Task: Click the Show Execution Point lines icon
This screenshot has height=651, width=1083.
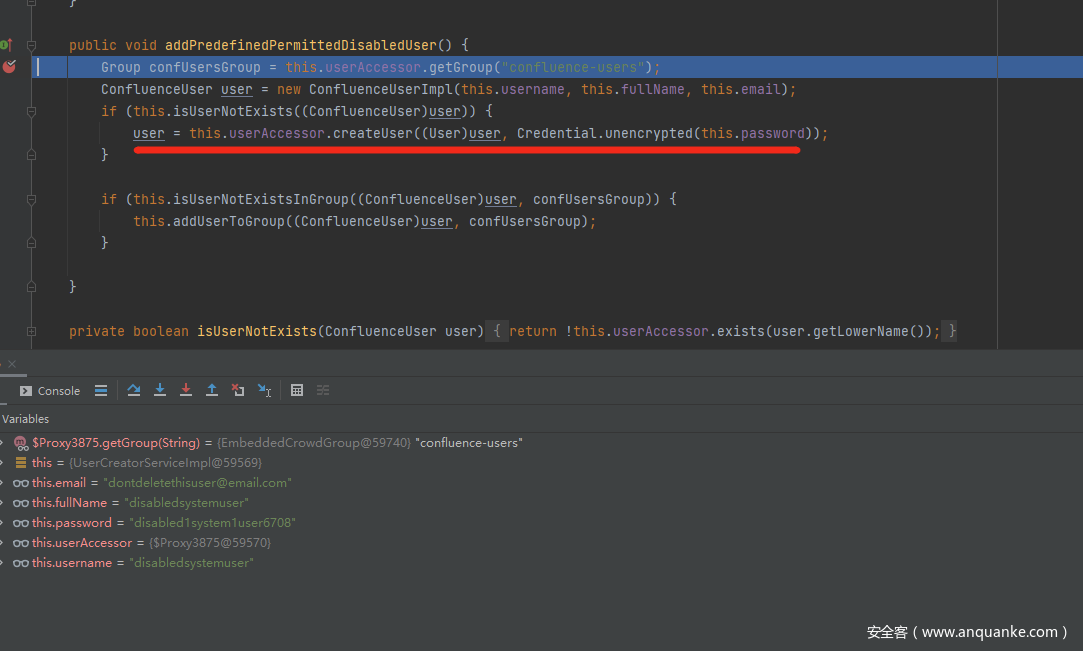Action: (x=101, y=390)
